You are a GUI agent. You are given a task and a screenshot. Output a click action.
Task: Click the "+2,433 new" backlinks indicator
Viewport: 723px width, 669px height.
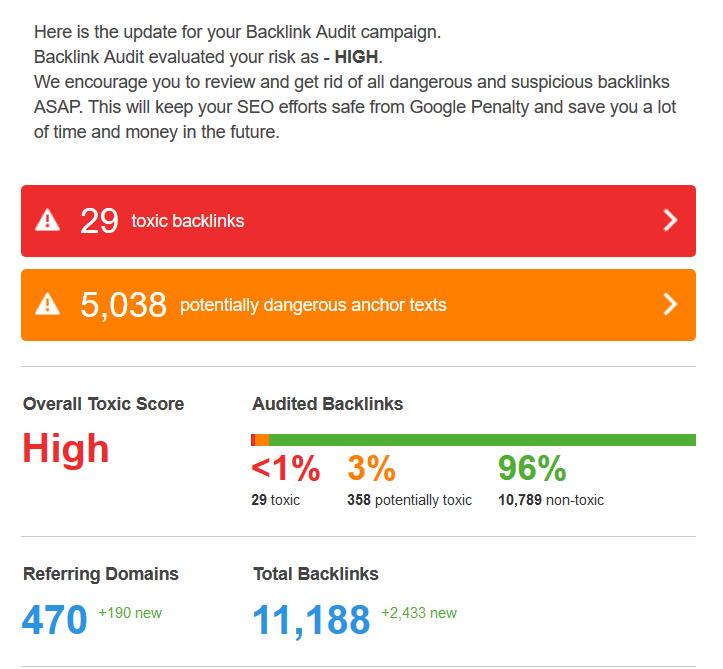pos(419,613)
